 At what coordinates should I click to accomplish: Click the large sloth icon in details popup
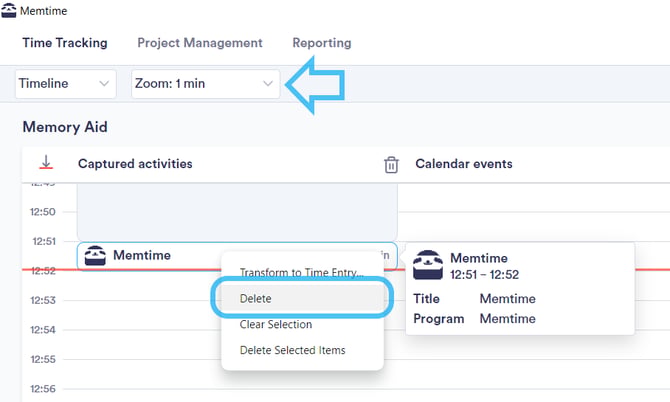click(x=428, y=265)
